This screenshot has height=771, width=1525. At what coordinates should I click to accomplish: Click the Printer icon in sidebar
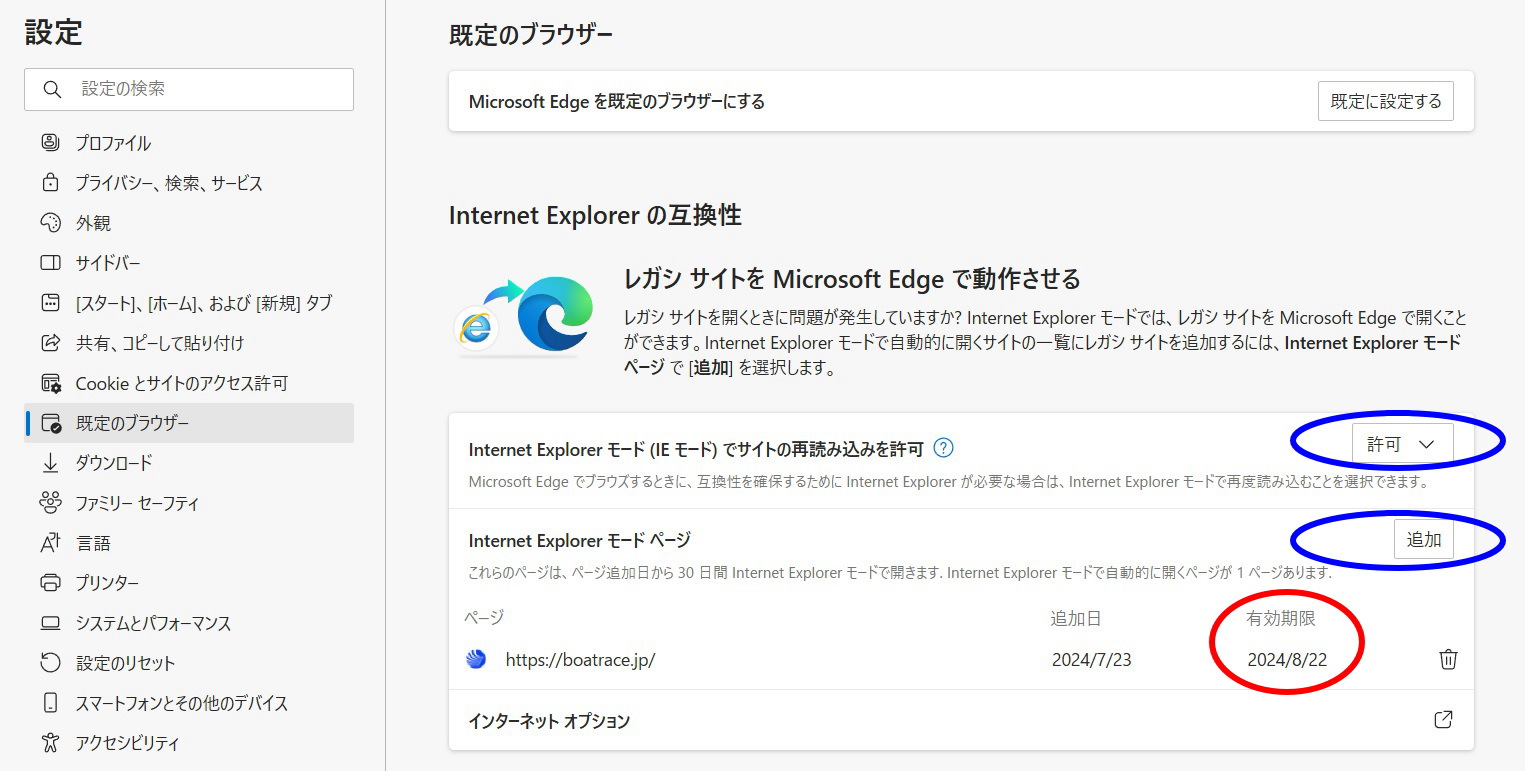point(50,583)
